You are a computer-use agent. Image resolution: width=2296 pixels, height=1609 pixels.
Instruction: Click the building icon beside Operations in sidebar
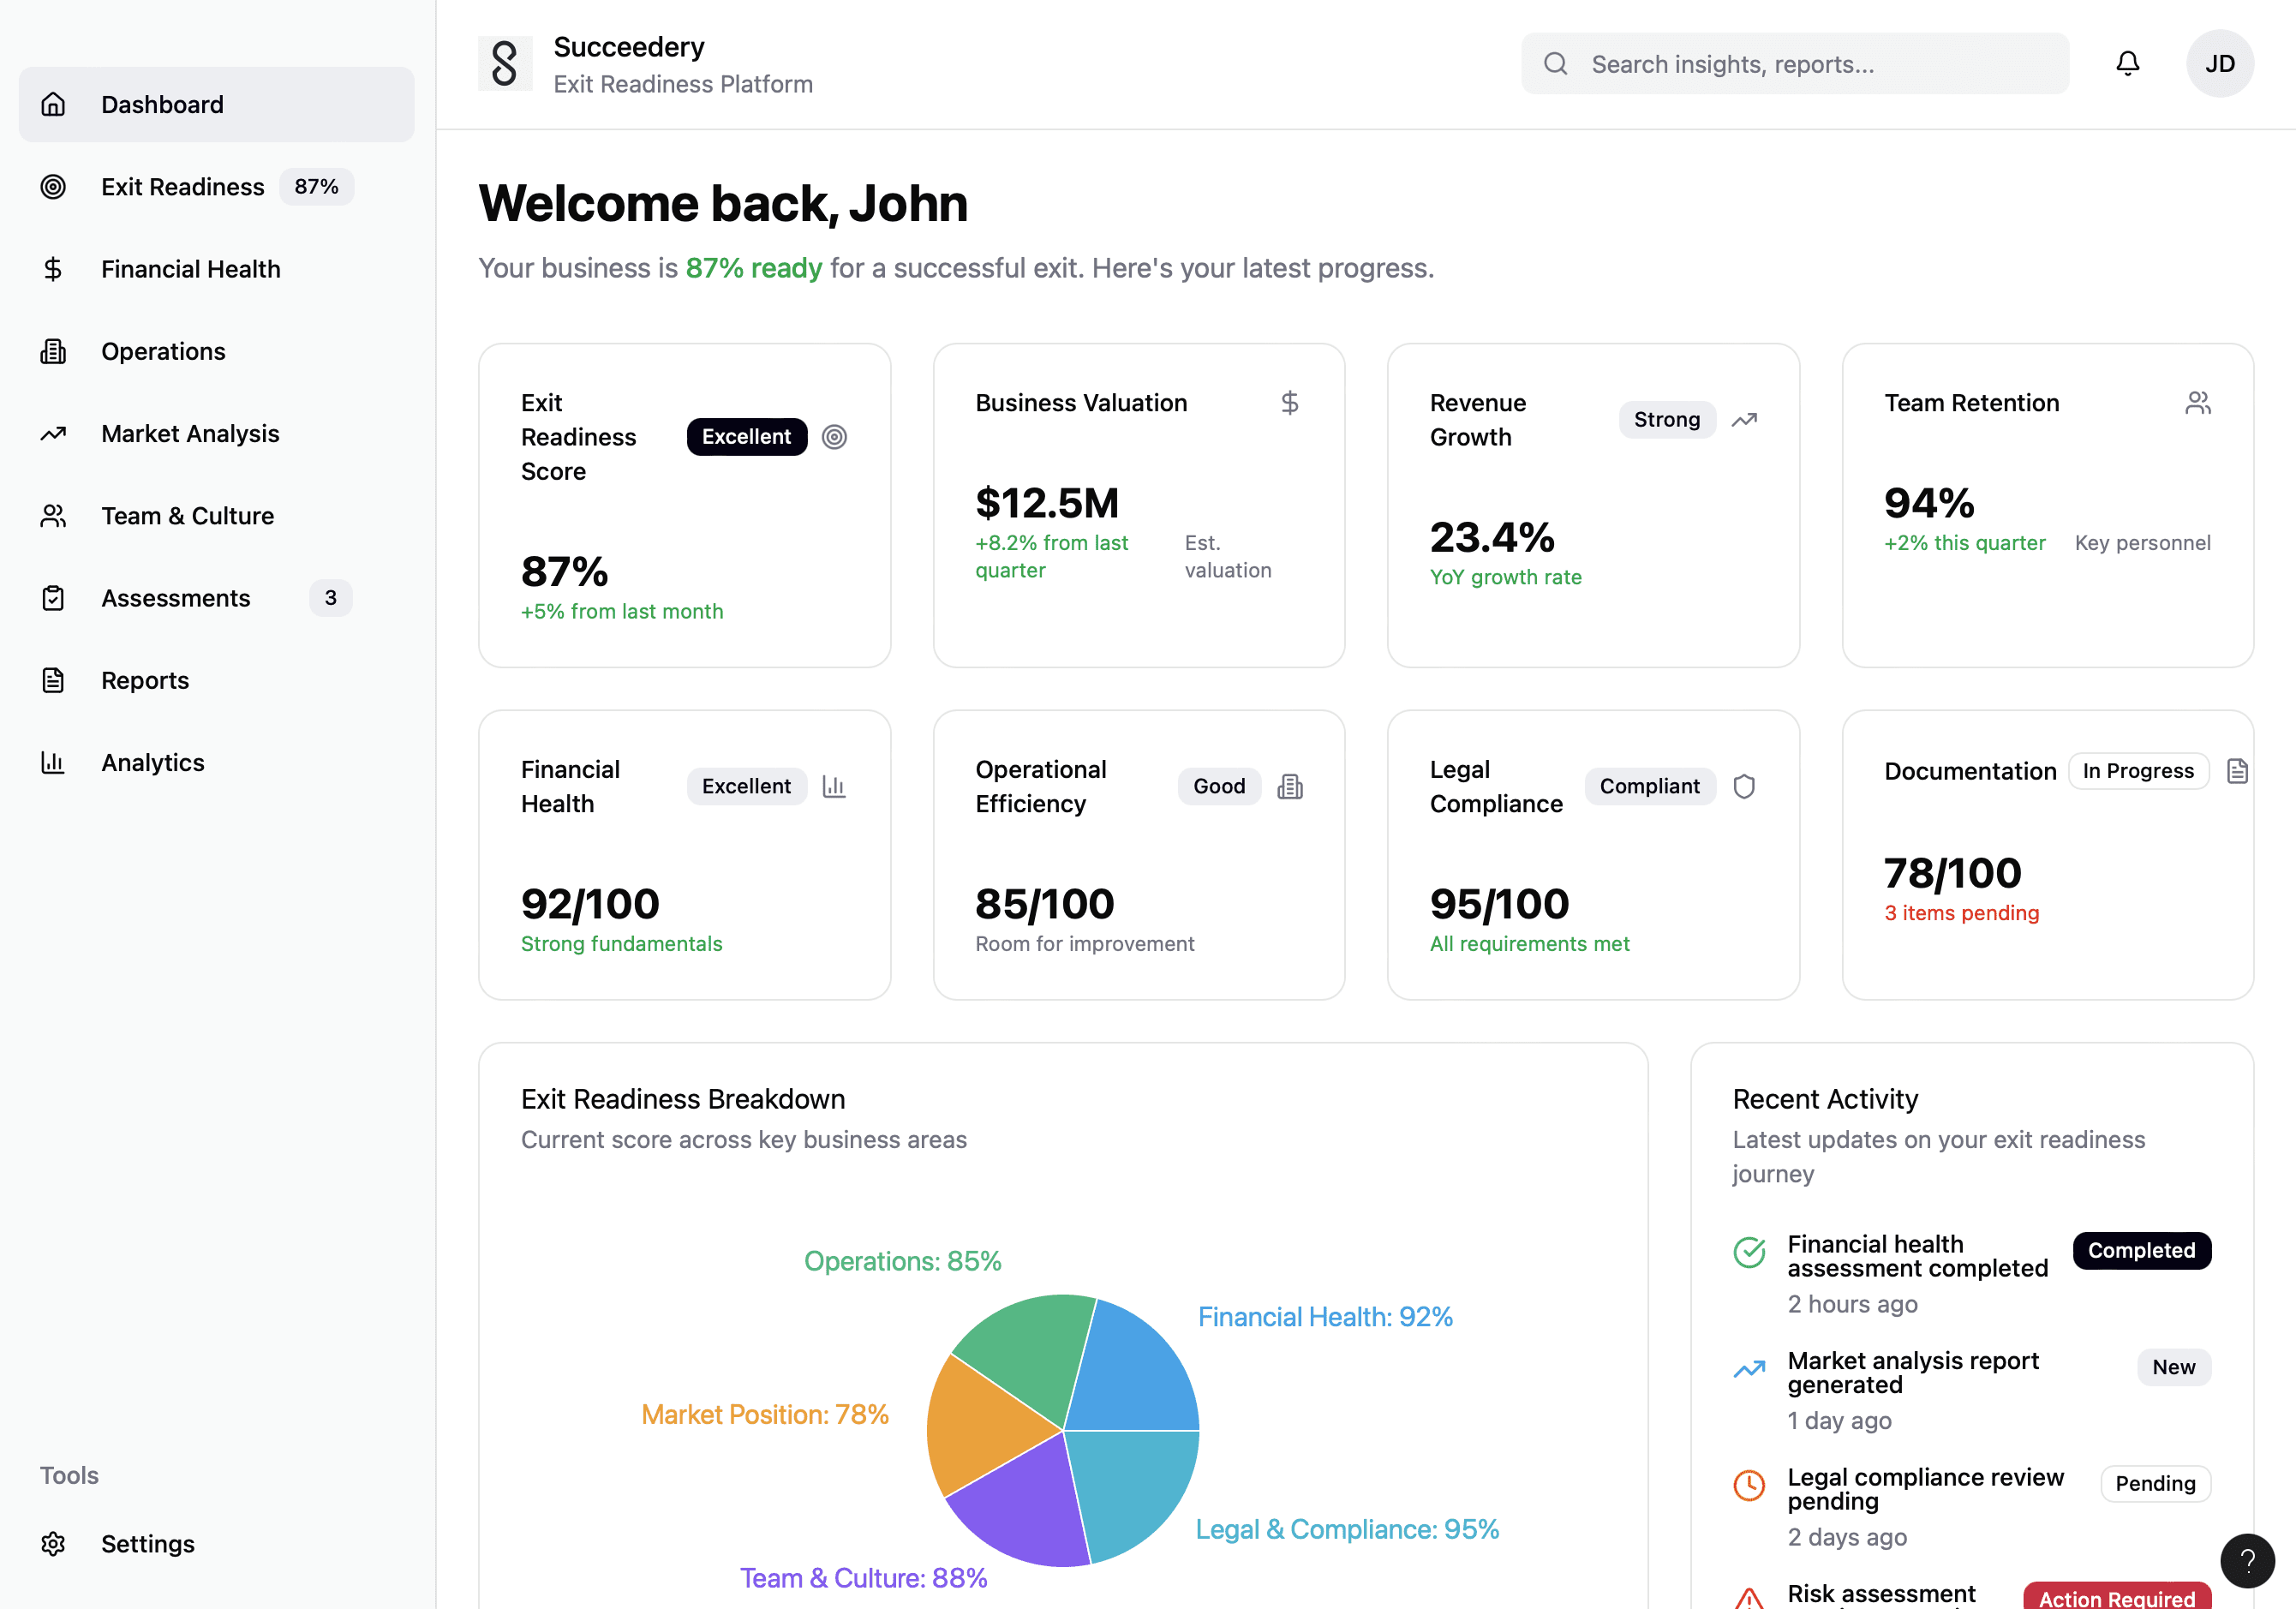53,351
